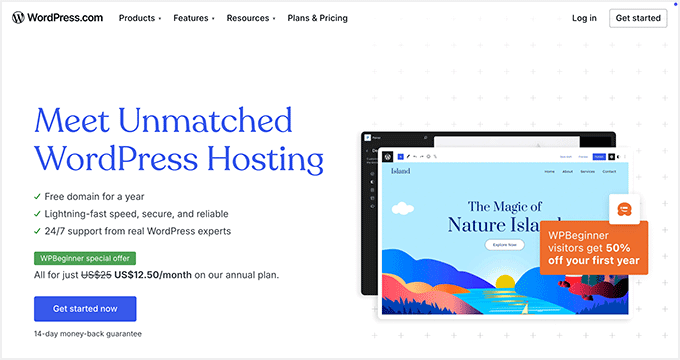Click the orange WPBeginner 50% off banner
This screenshot has width=680, height=360.
(x=594, y=248)
